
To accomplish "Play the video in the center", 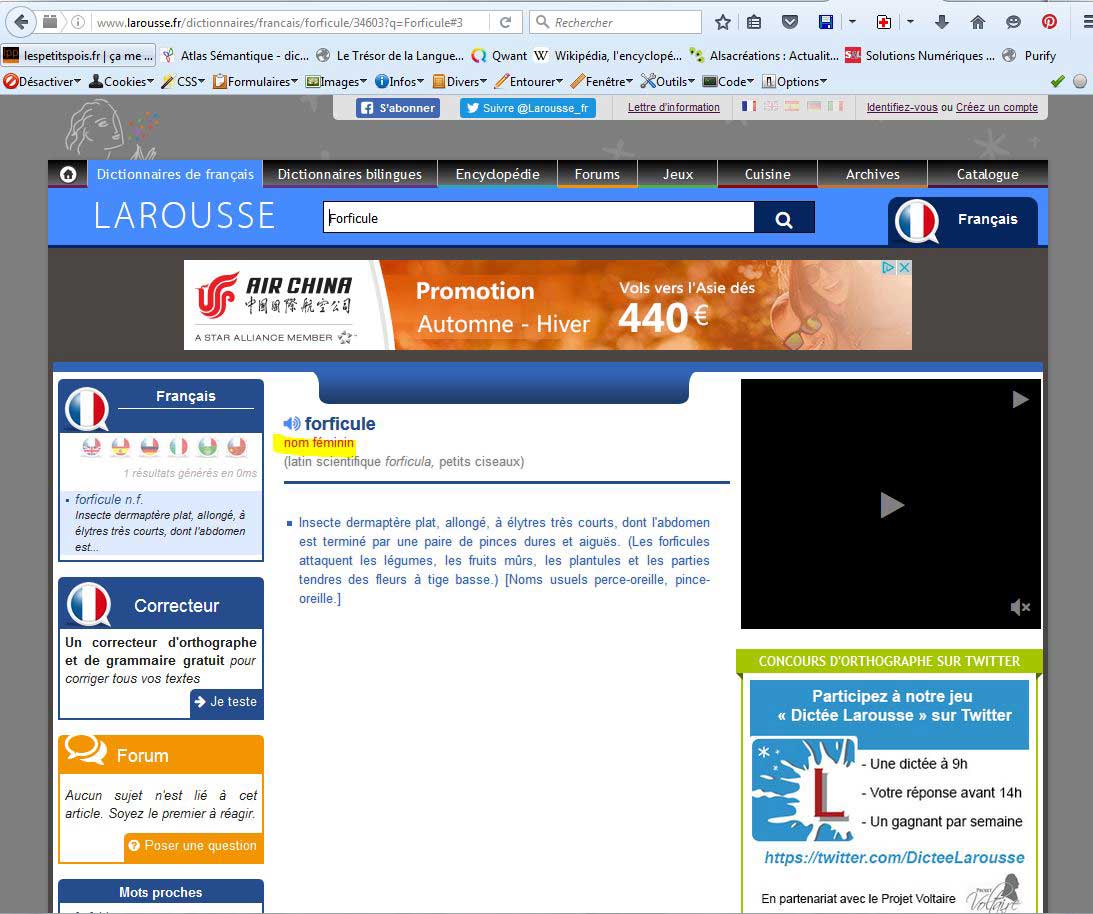I will pyautogui.click(x=892, y=505).
